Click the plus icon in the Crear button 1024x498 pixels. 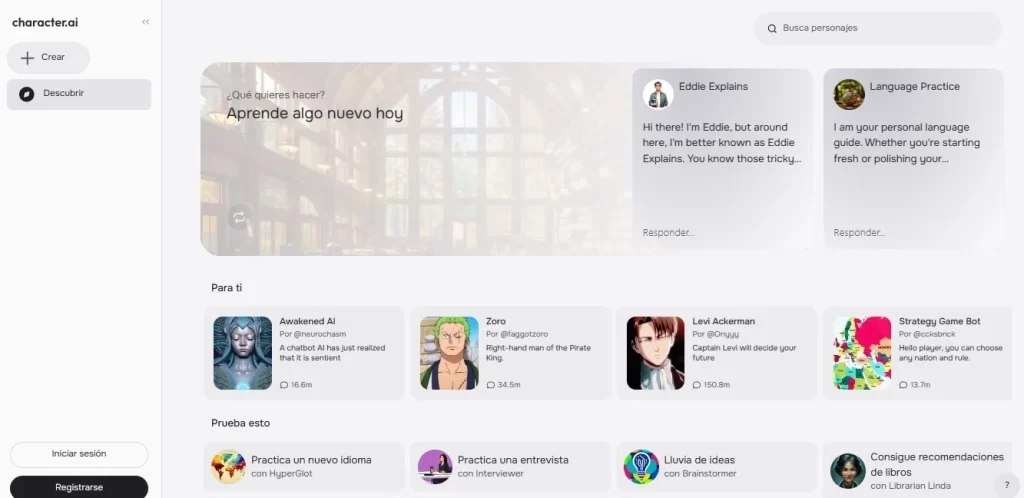click(27, 58)
